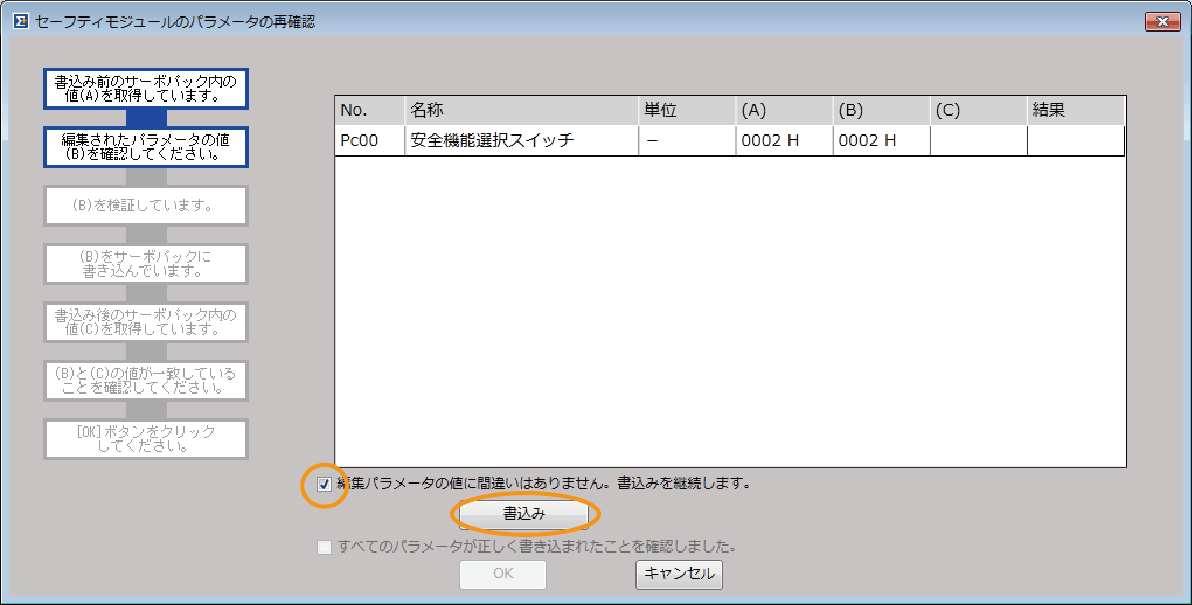Click the step for writing (B) to the servopack
The image size is (1192, 605).
tap(145, 263)
